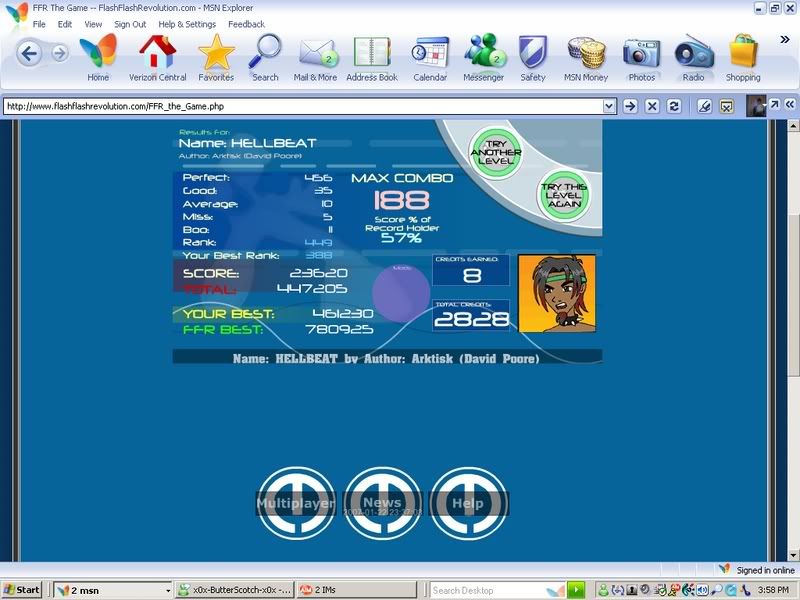Open Mail & More

click(x=315, y=54)
